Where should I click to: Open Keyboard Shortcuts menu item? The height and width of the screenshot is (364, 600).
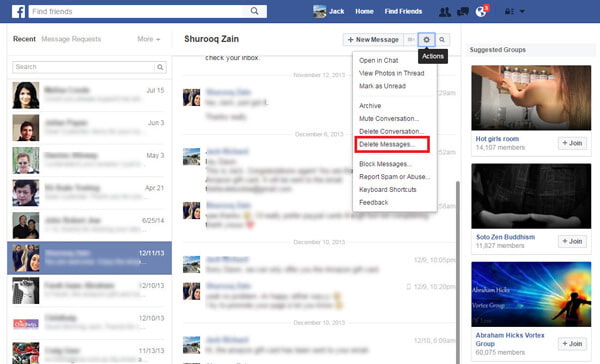388,189
